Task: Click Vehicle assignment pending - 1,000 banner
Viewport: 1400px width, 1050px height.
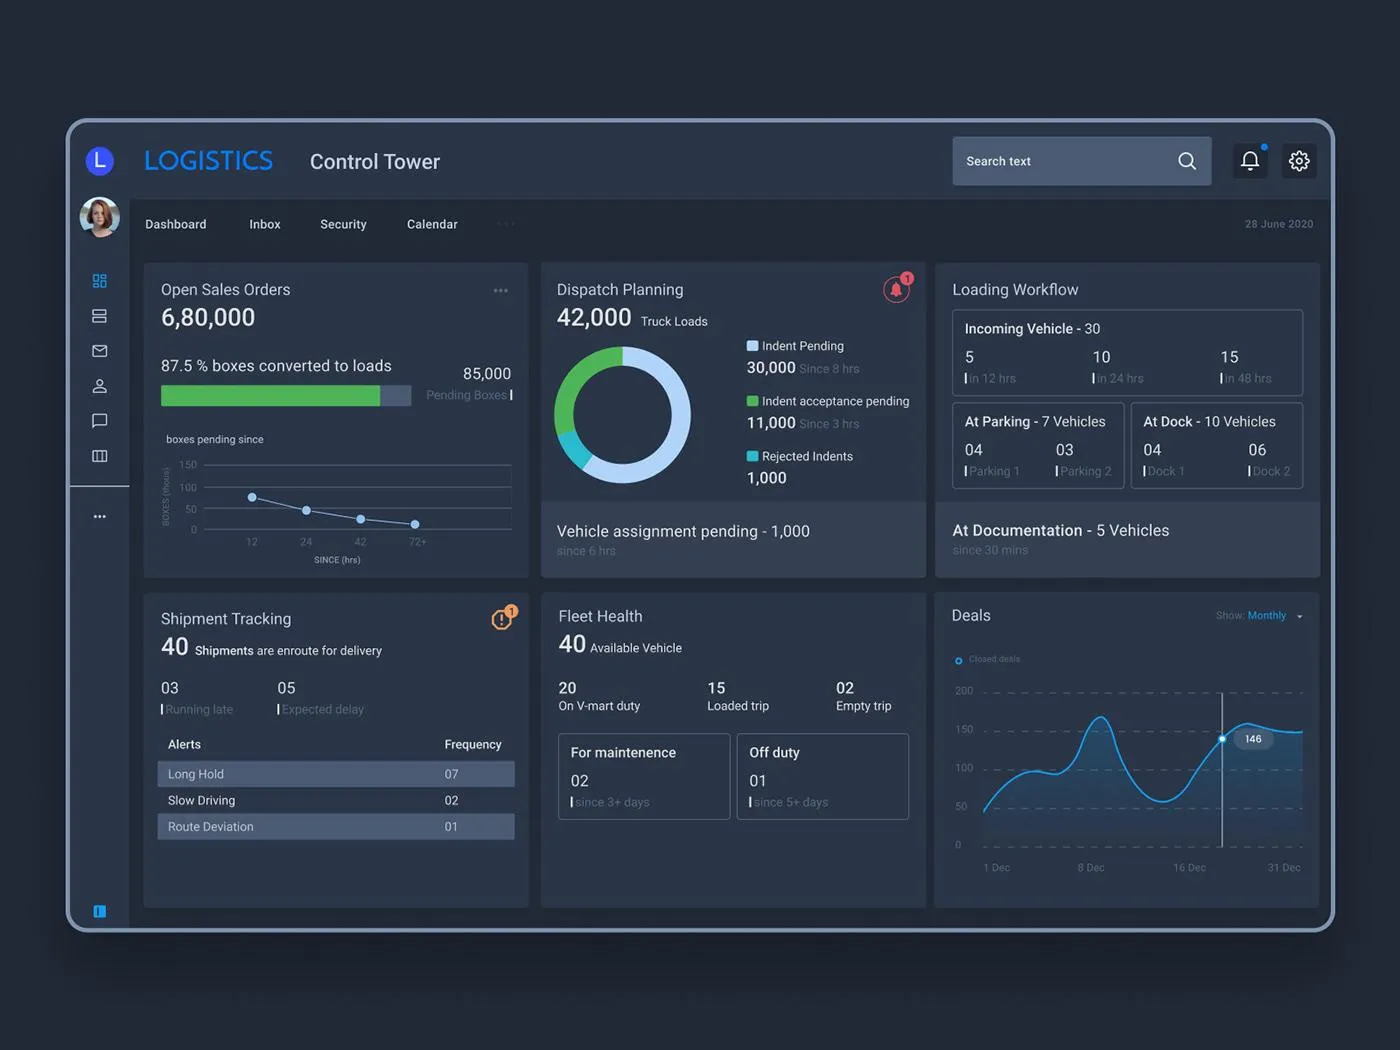Action: [x=733, y=540]
